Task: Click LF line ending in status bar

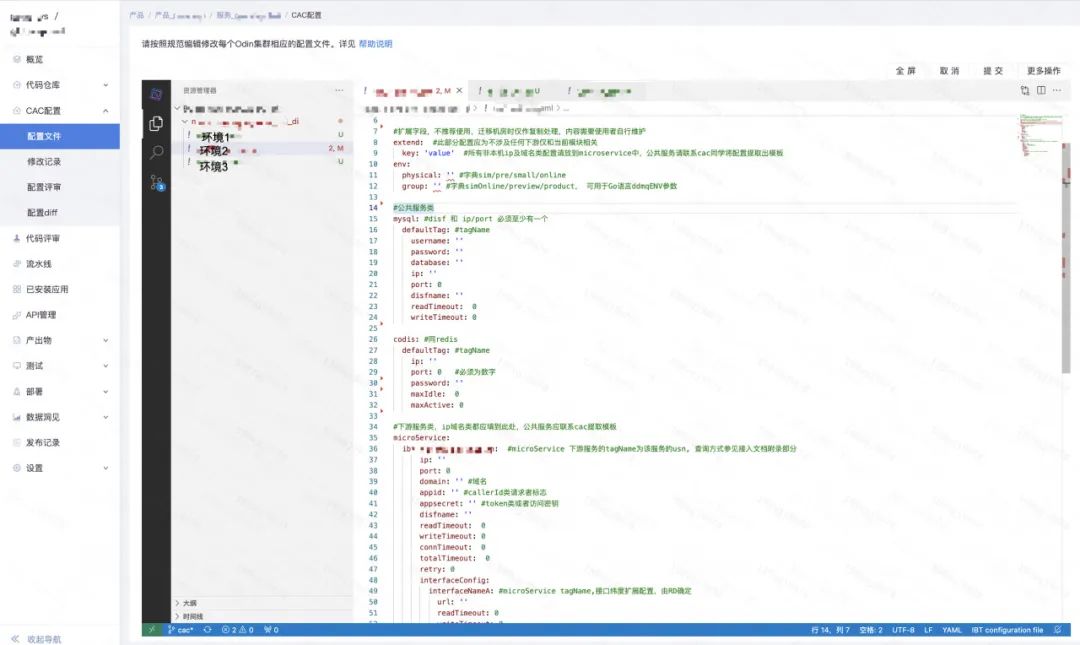Action: click(x=928, y=630)
